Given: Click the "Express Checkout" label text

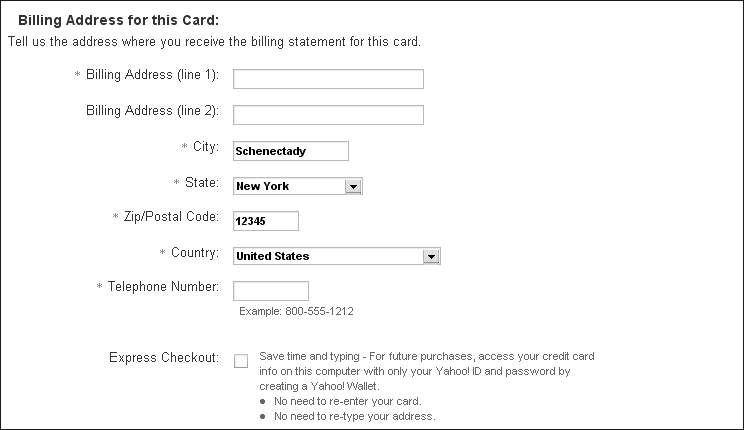Looking at the screenshot, I should point(163,357).
